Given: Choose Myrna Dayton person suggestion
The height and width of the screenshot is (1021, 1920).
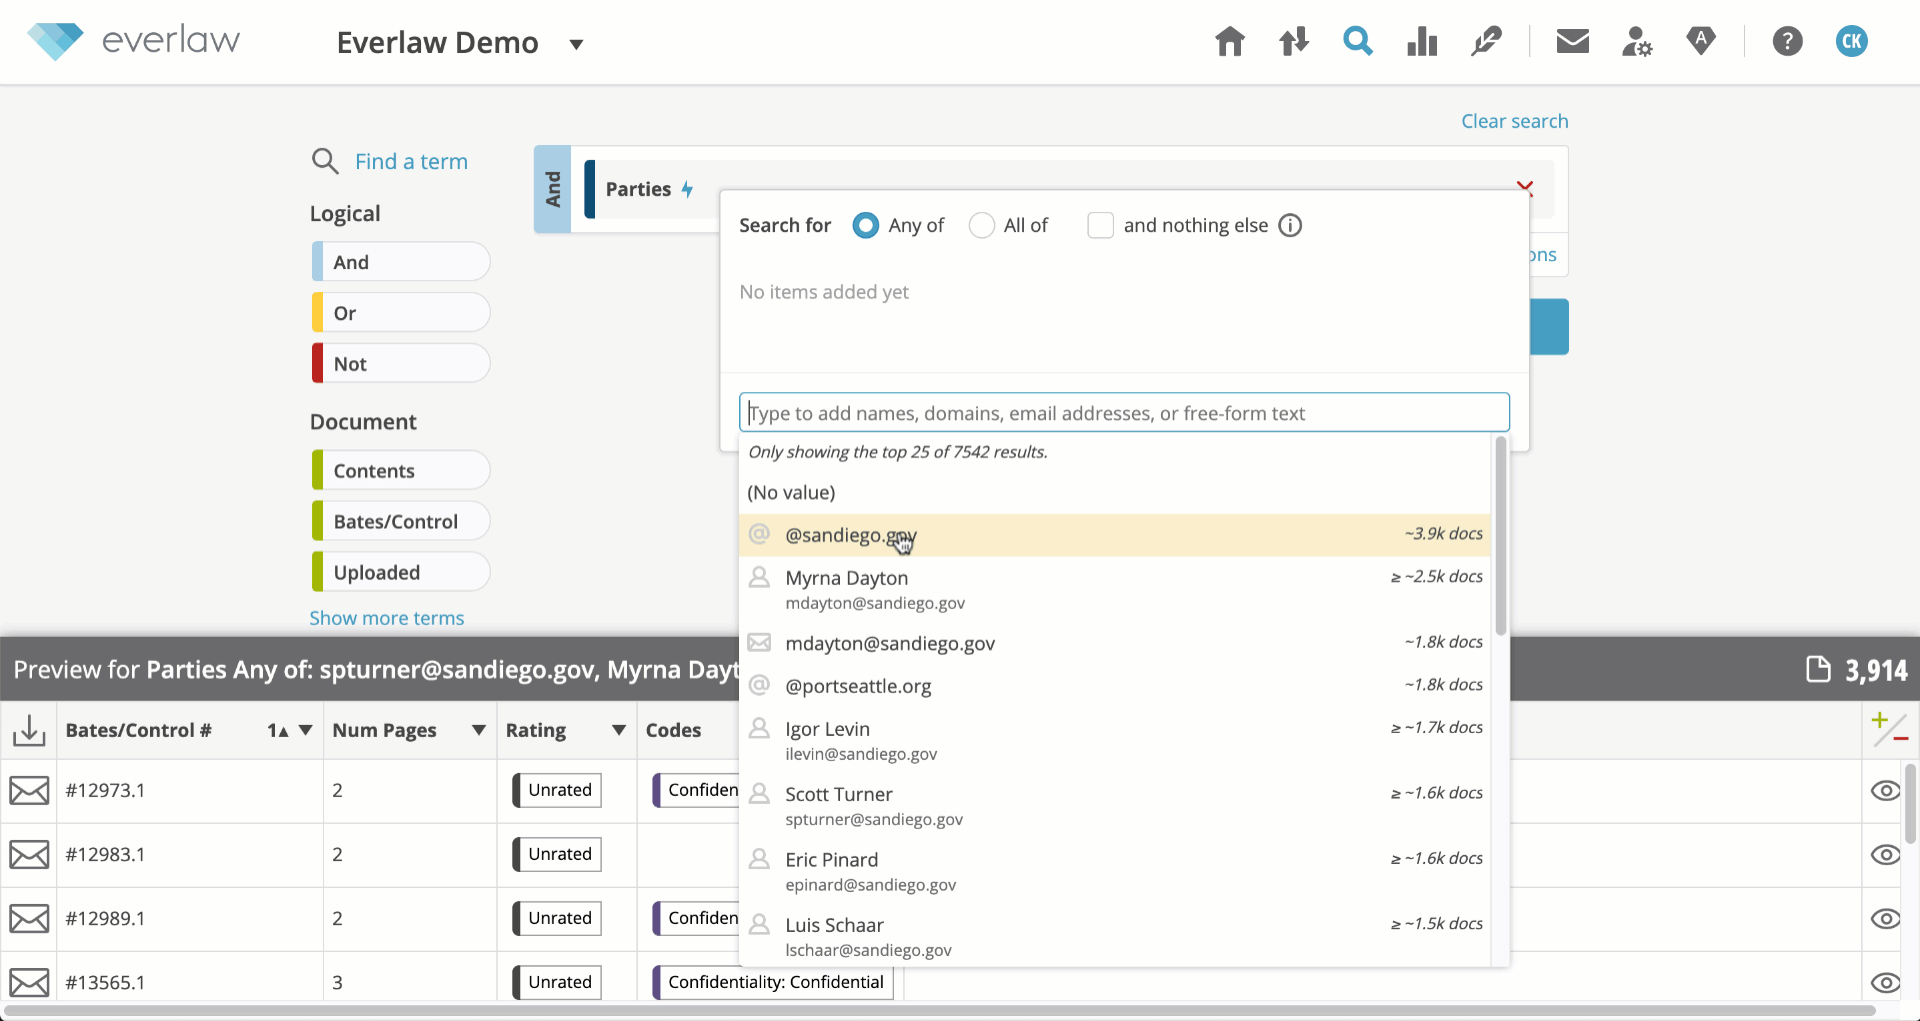Looking at the screenshot, I should pos(1114,589).
